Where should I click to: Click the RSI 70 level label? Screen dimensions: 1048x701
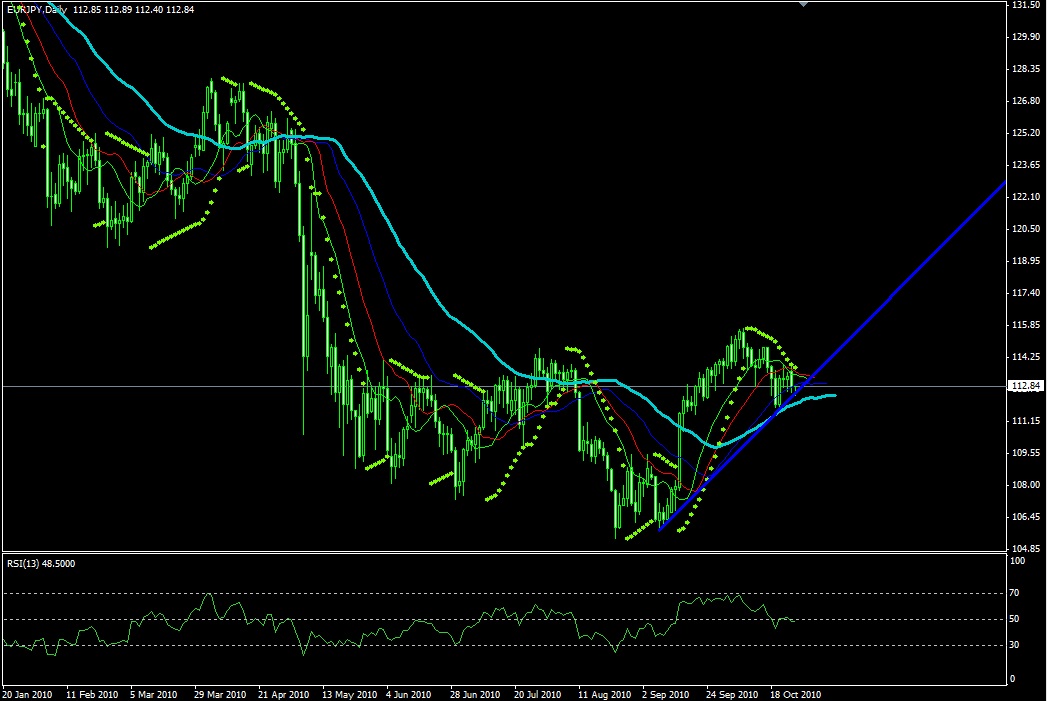pos(1015,593)
